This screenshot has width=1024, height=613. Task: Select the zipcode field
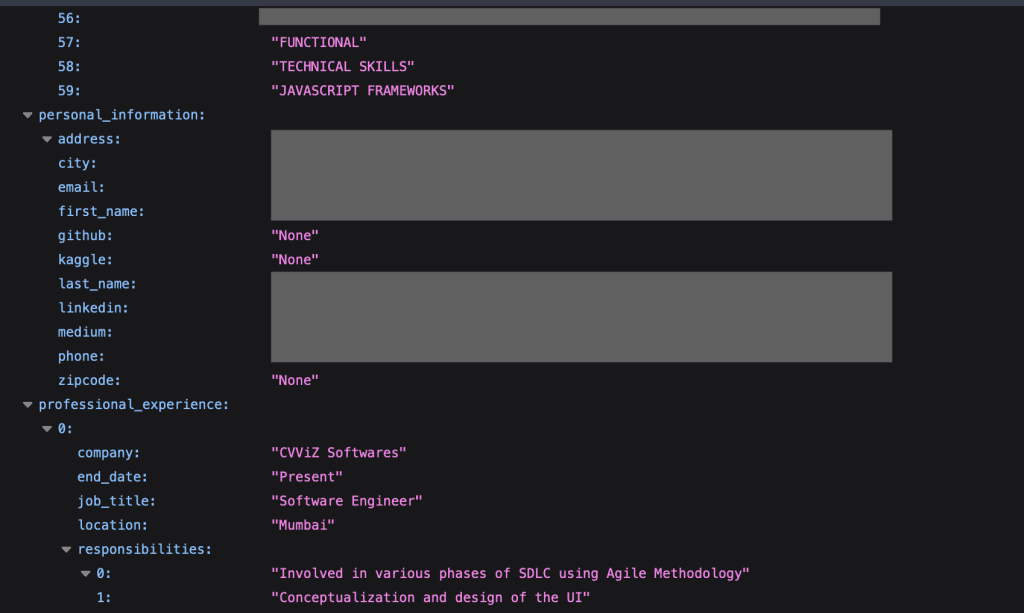(89, 380)
